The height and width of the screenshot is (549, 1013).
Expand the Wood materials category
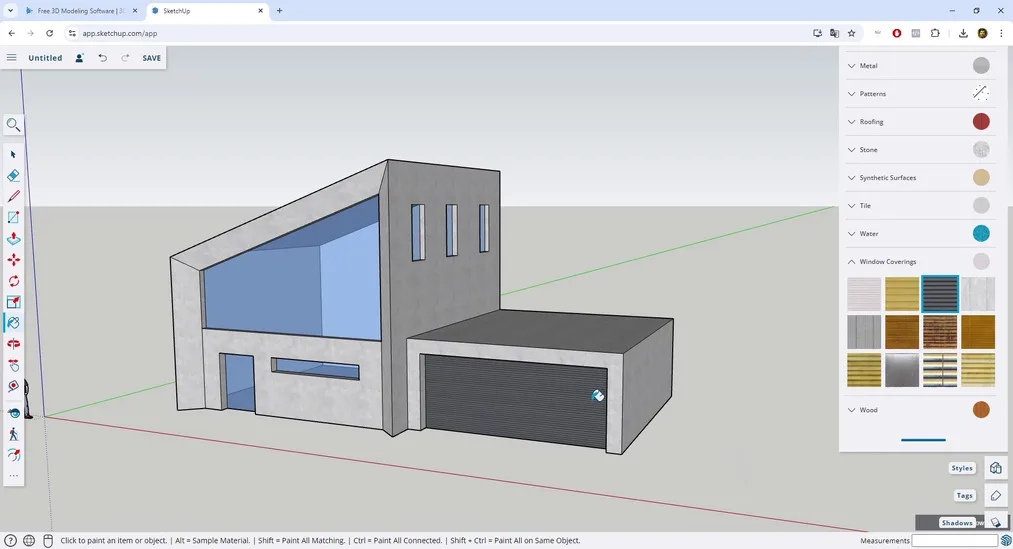coord(868,410)
